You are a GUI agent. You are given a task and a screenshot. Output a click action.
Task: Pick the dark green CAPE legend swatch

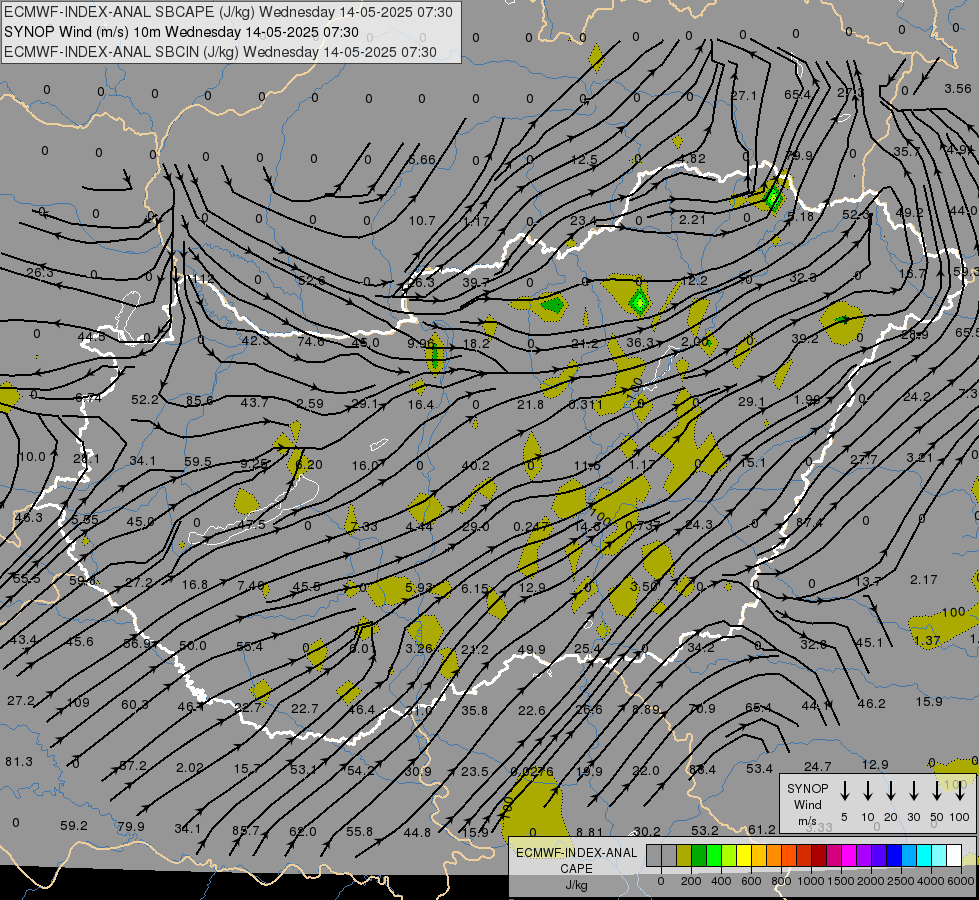pos(699,855)
